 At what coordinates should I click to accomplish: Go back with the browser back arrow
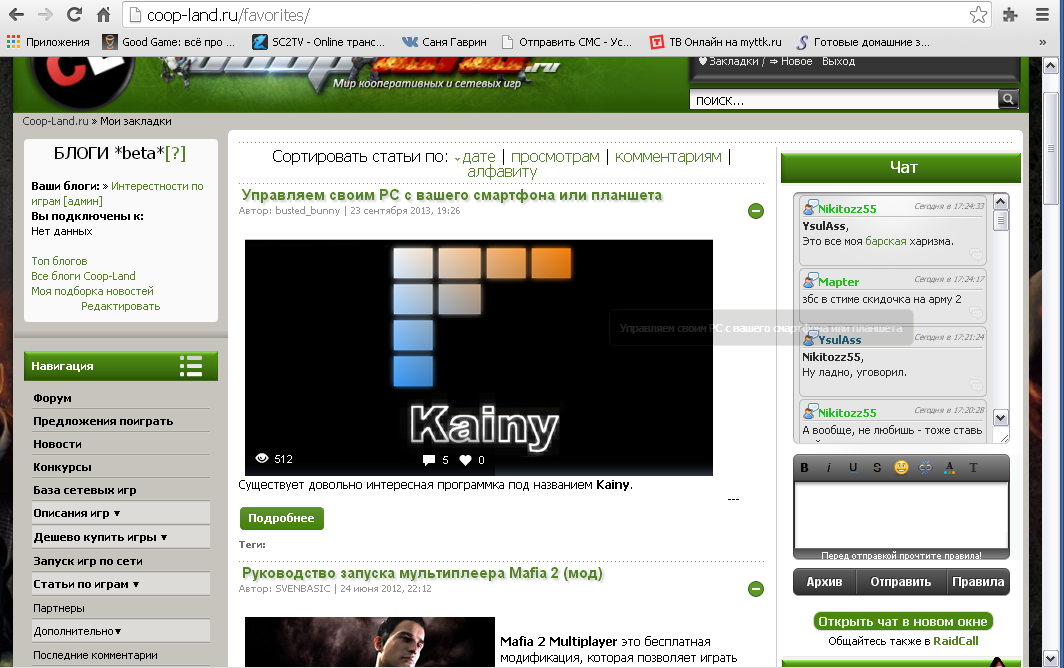[16, 14]
